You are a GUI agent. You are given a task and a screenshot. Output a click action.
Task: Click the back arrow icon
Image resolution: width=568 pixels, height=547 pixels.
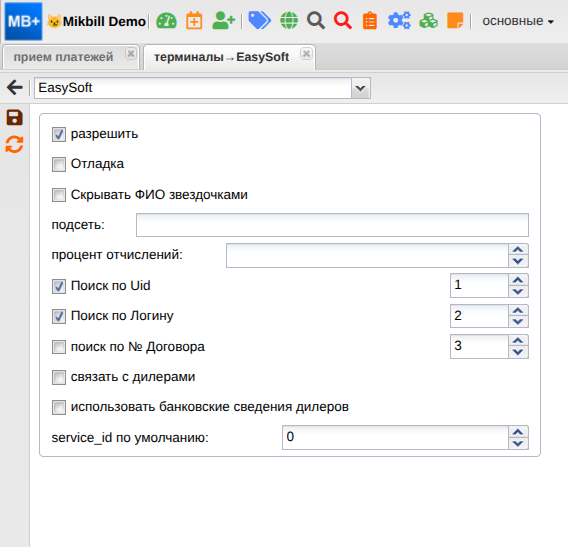(x=15, y=88)
